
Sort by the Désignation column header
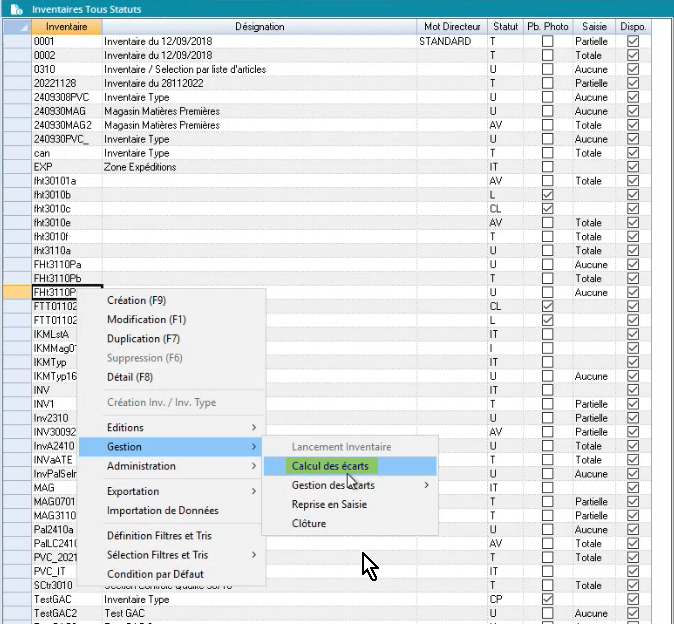[260, 27]
